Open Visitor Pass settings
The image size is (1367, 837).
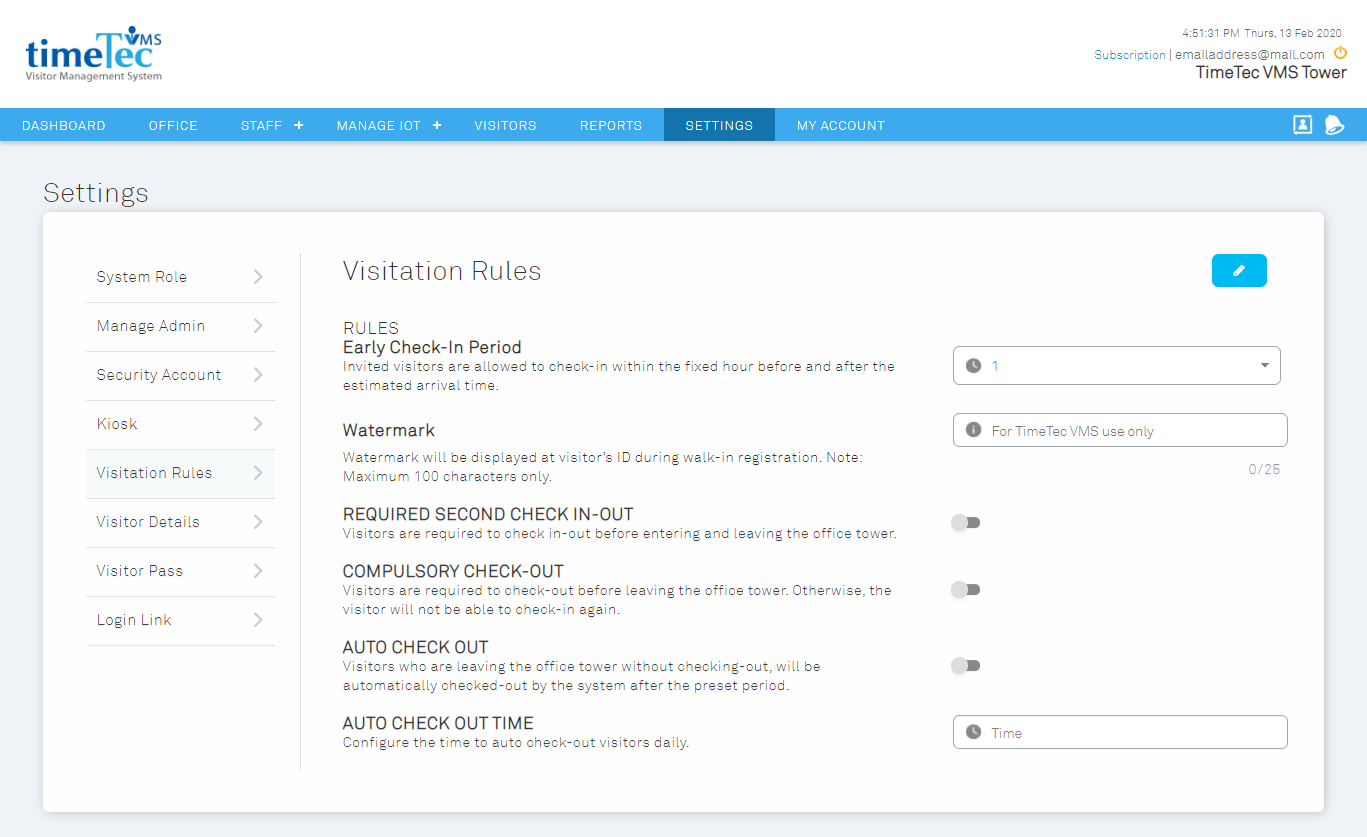click(x=180, y=571)
